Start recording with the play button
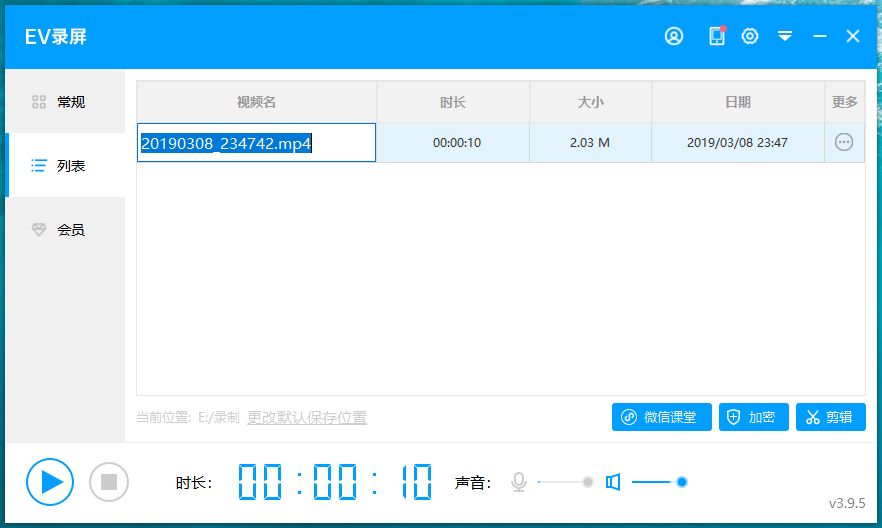882x528 pixels. point(50,482)
